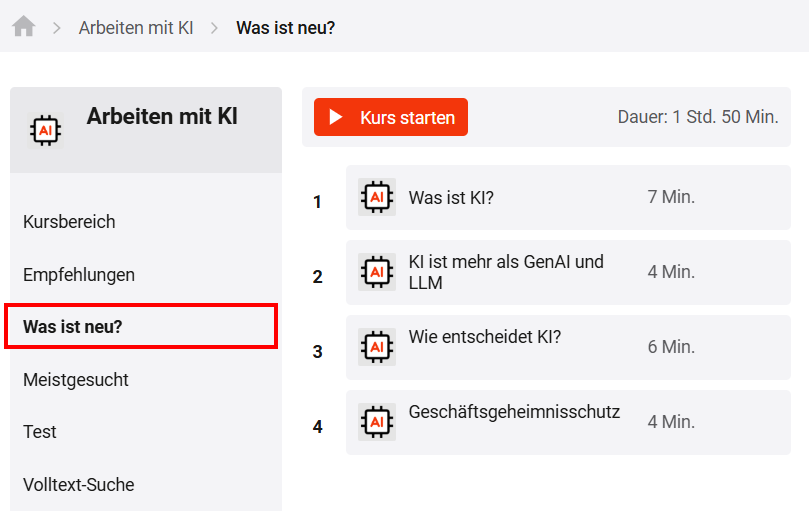Click the play triangle on Kurs starten
This screenshot has width=809, height=511.
[336, 117]
